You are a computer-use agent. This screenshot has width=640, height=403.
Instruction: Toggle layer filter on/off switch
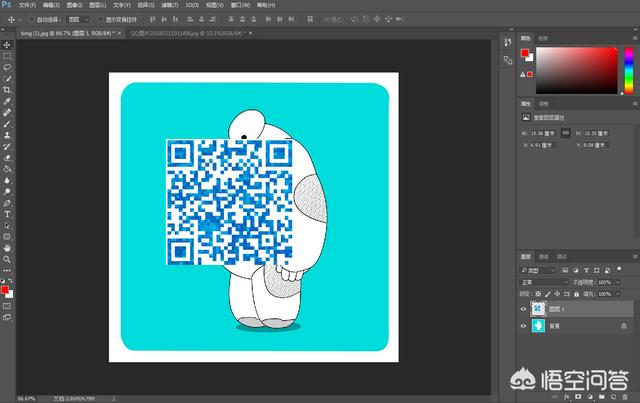tap(619, 269)
